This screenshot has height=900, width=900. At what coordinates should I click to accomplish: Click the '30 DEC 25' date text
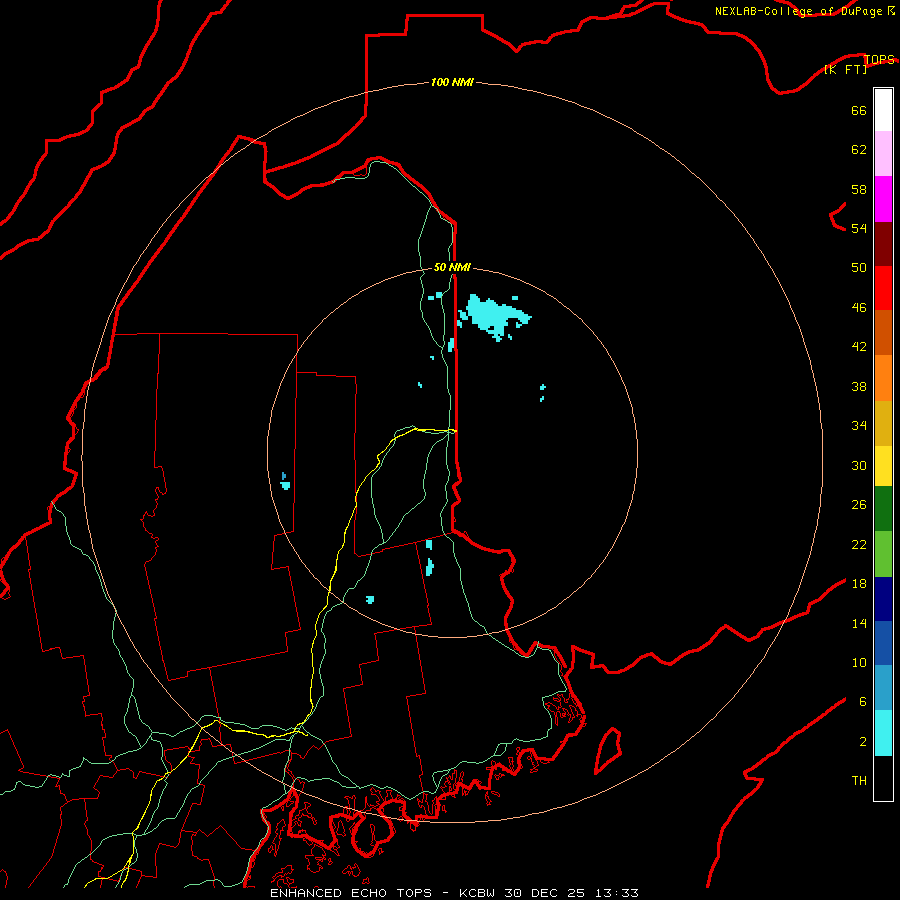(544, 893)
